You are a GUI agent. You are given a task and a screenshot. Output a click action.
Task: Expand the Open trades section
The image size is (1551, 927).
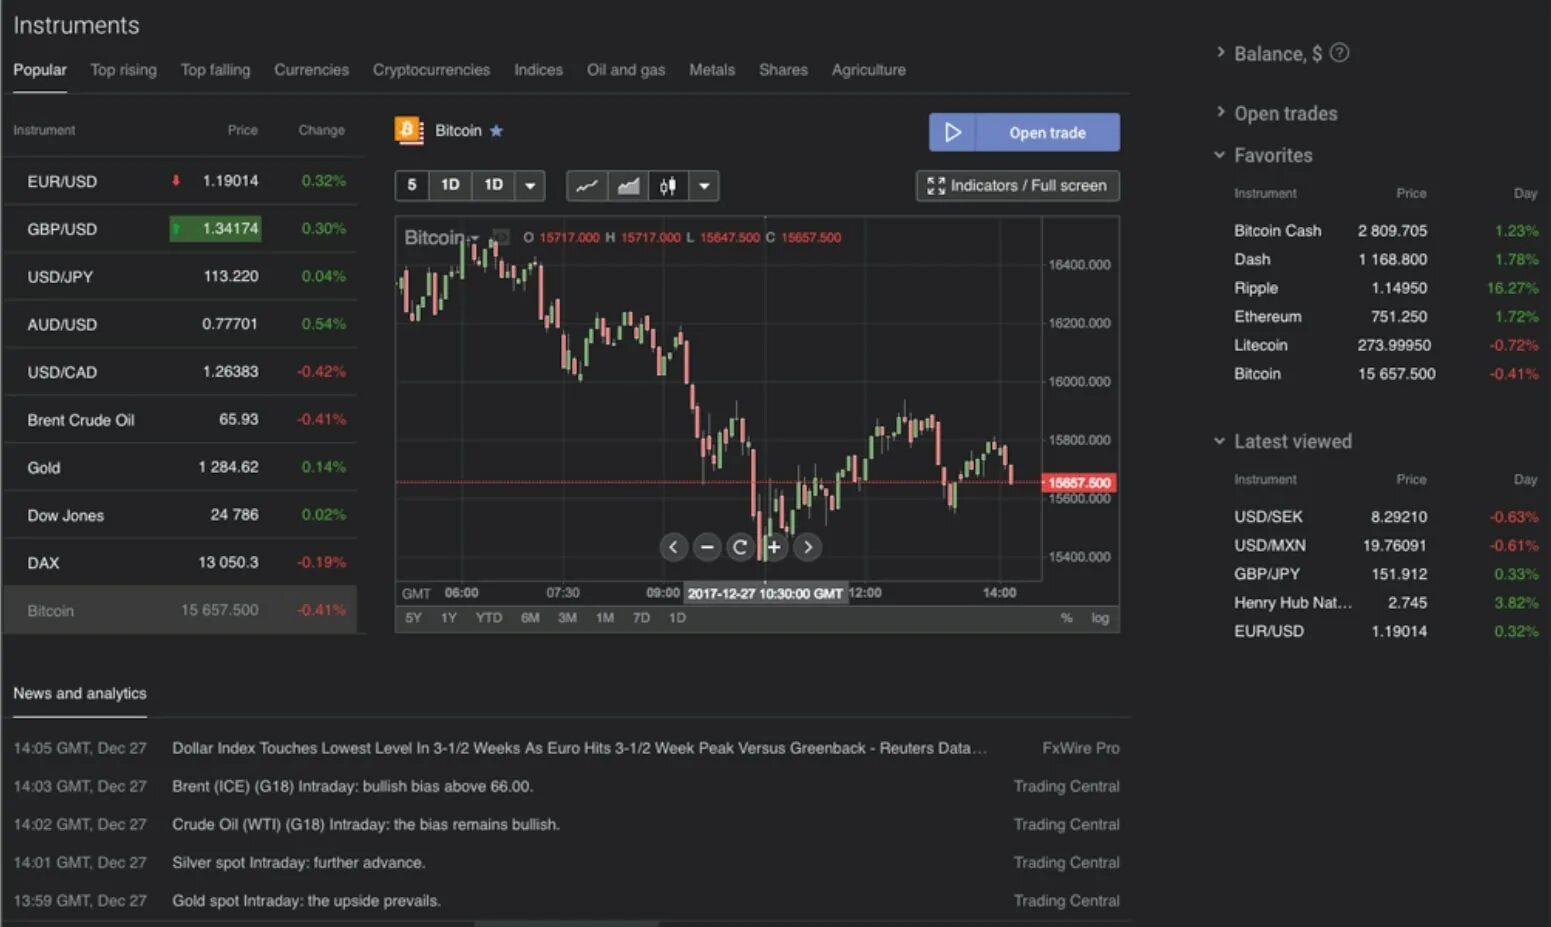[1220, 112]
